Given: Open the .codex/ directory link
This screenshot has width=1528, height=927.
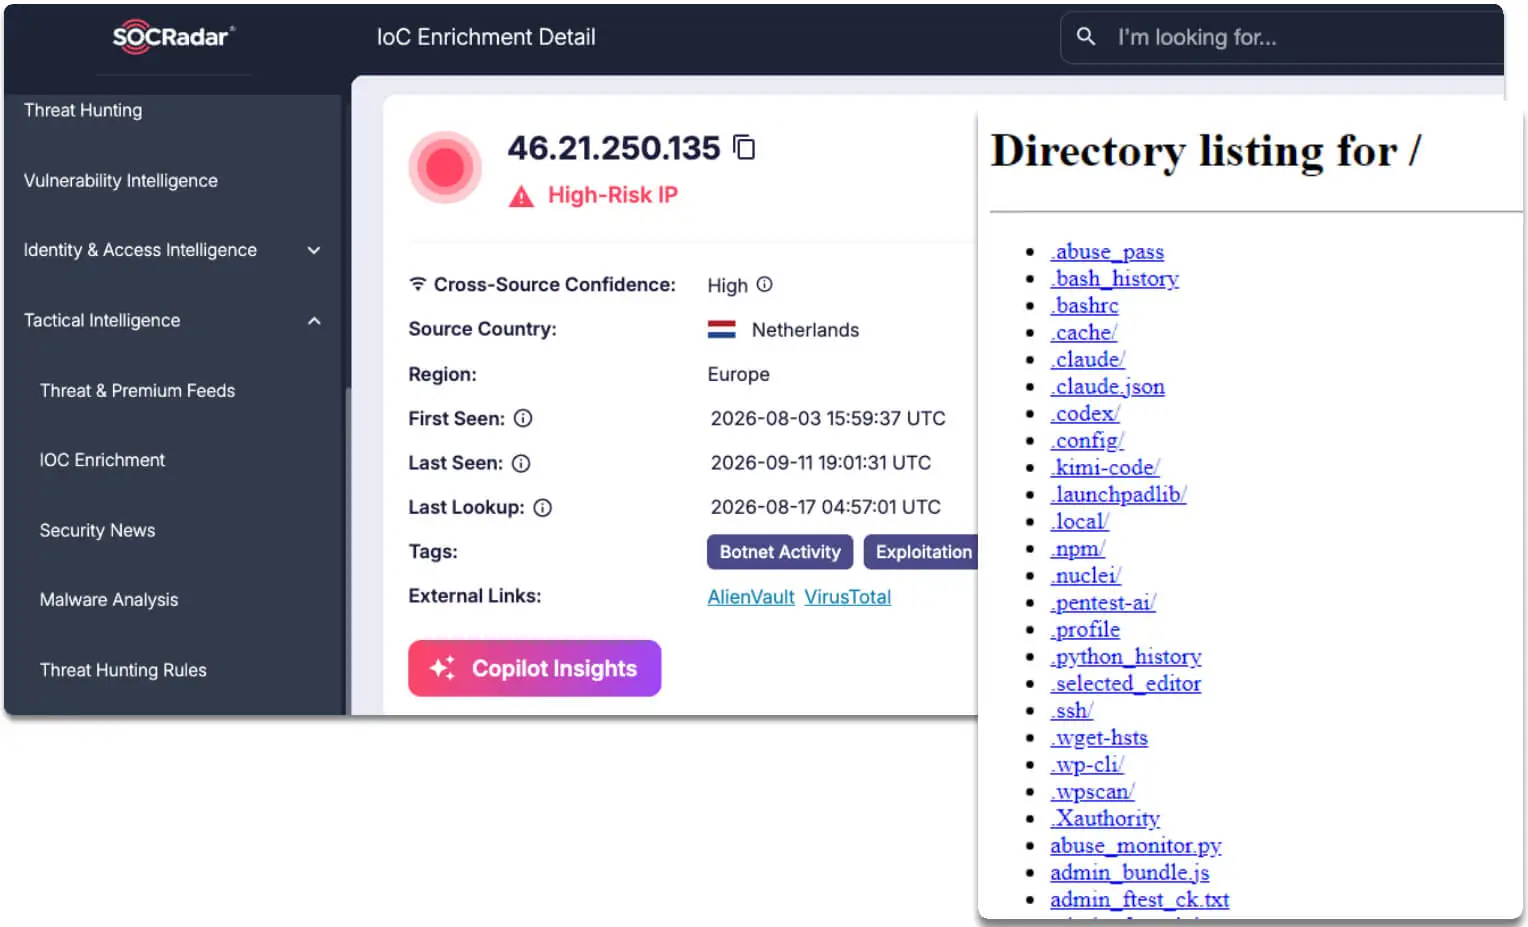Looking at the screenshot, I should tap(1085, 414).
